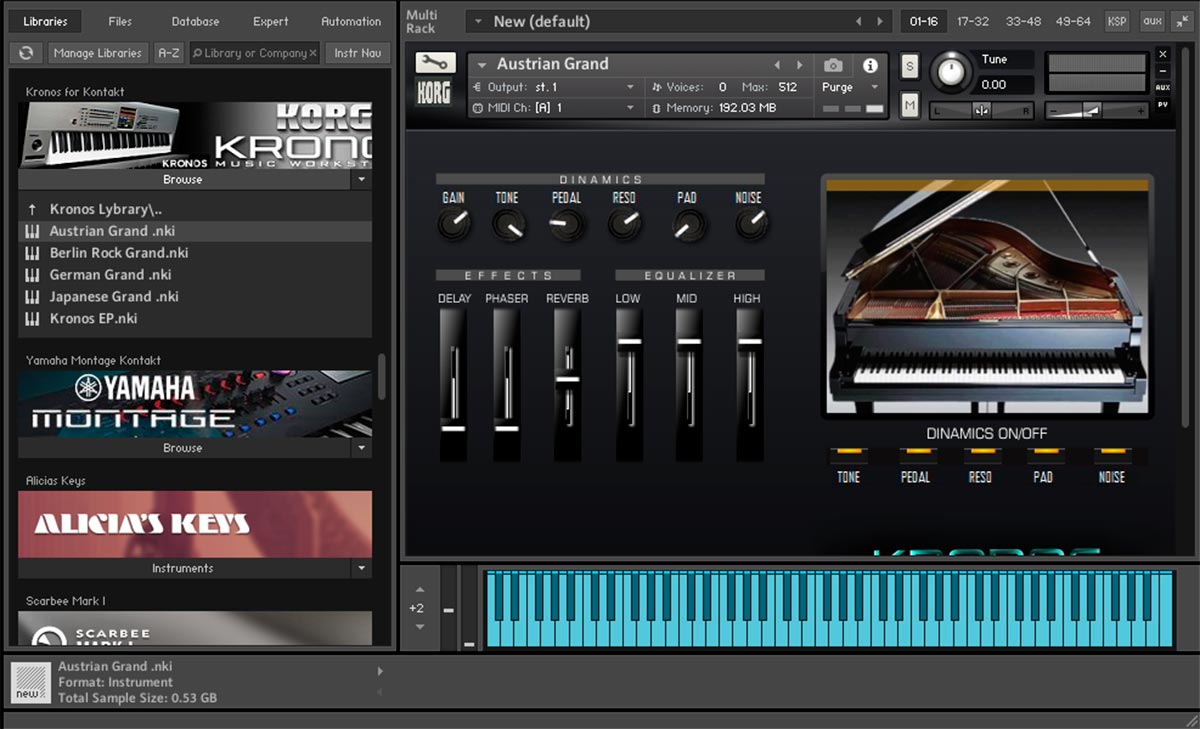Image resolution: width=1200 pixels, height=729 pixels.
Task: Click Browse under Yamaha Montage library
Action: tap(183, 448)
